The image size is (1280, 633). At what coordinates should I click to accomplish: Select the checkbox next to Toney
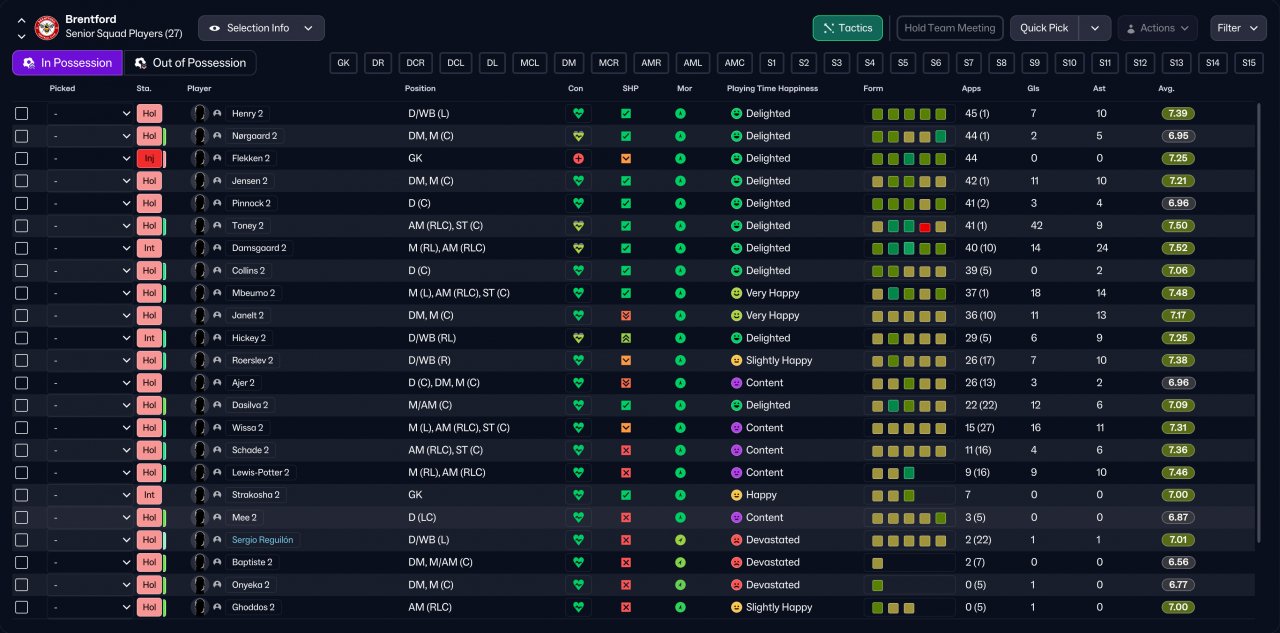coord(22,226)
